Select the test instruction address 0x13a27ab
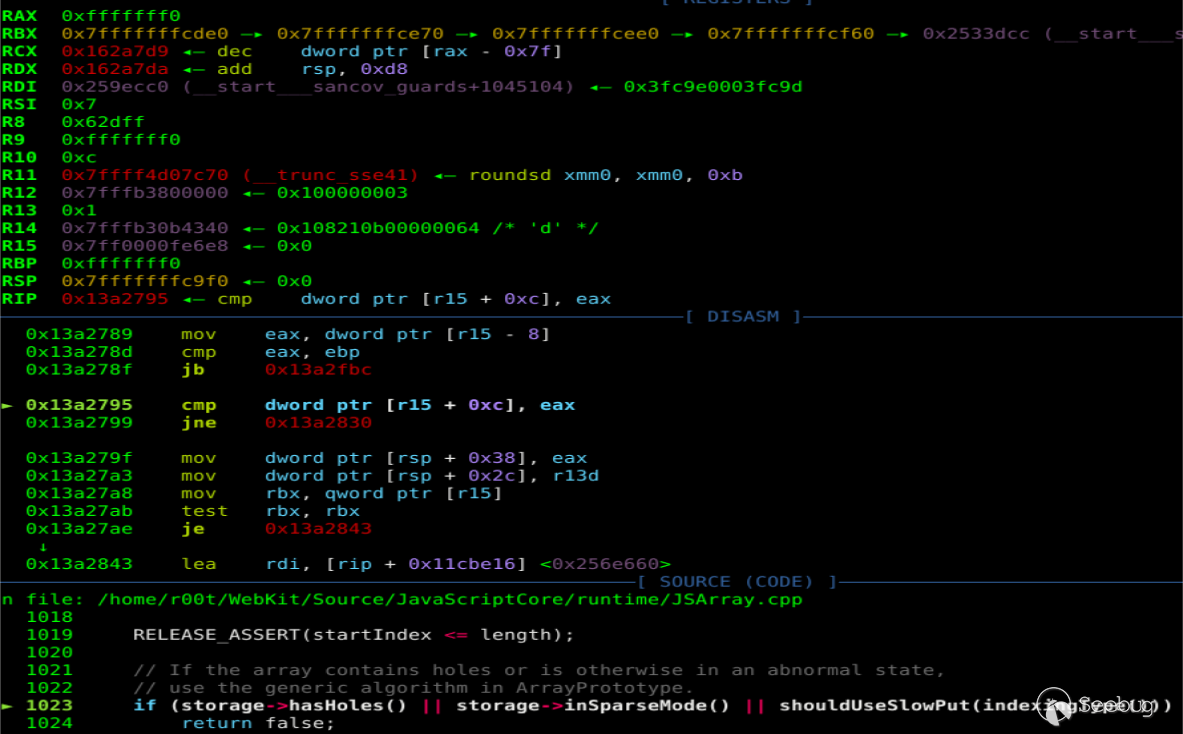The width and height of the screenshot is (1183, 734). (79, 511)
